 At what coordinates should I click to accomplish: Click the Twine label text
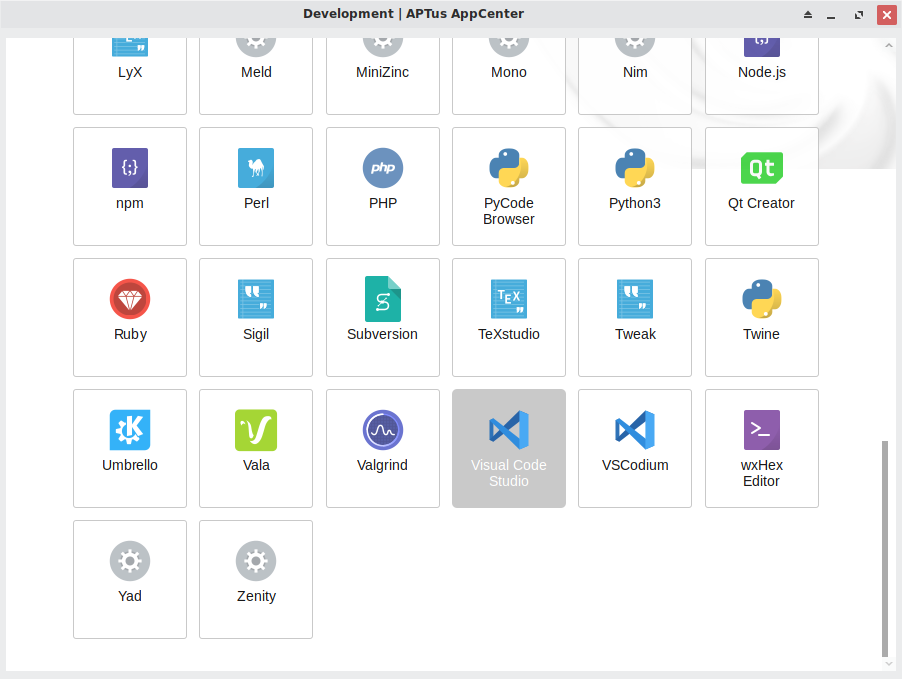pyautogui.click(x=762, y=334)
